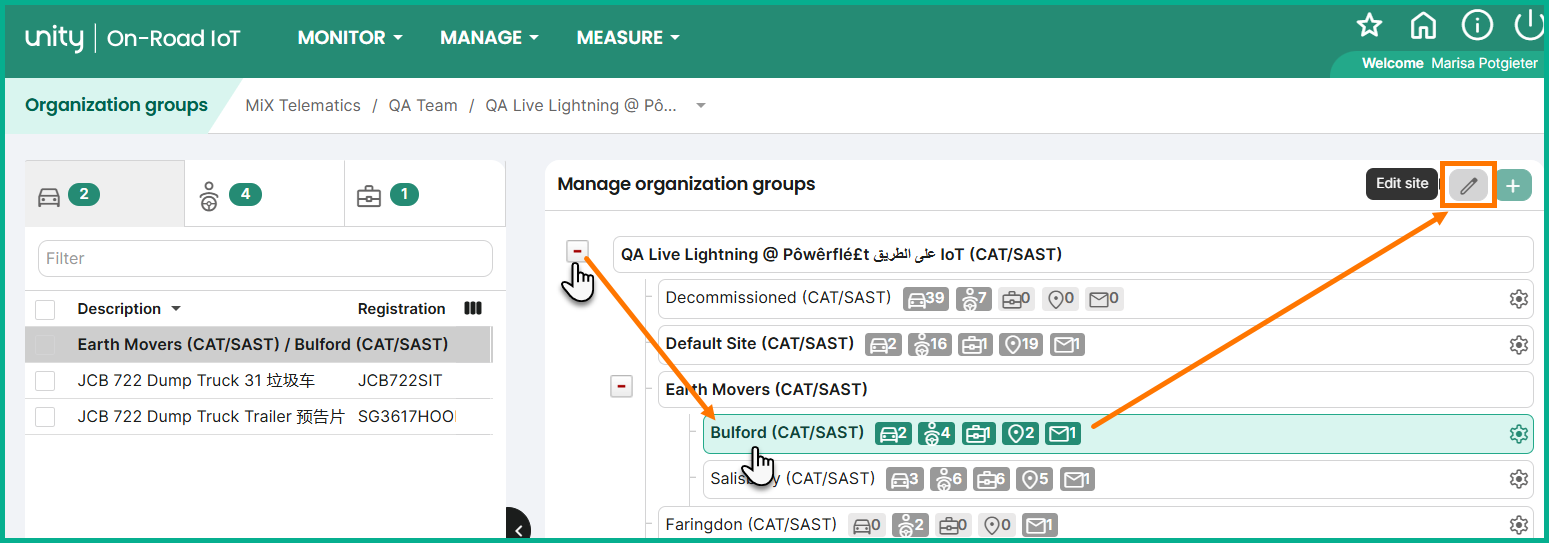The width and height of the screenshot is (1549, 543).
Task: Click the Edit site pencil icon
Action: pos(1468,185)
